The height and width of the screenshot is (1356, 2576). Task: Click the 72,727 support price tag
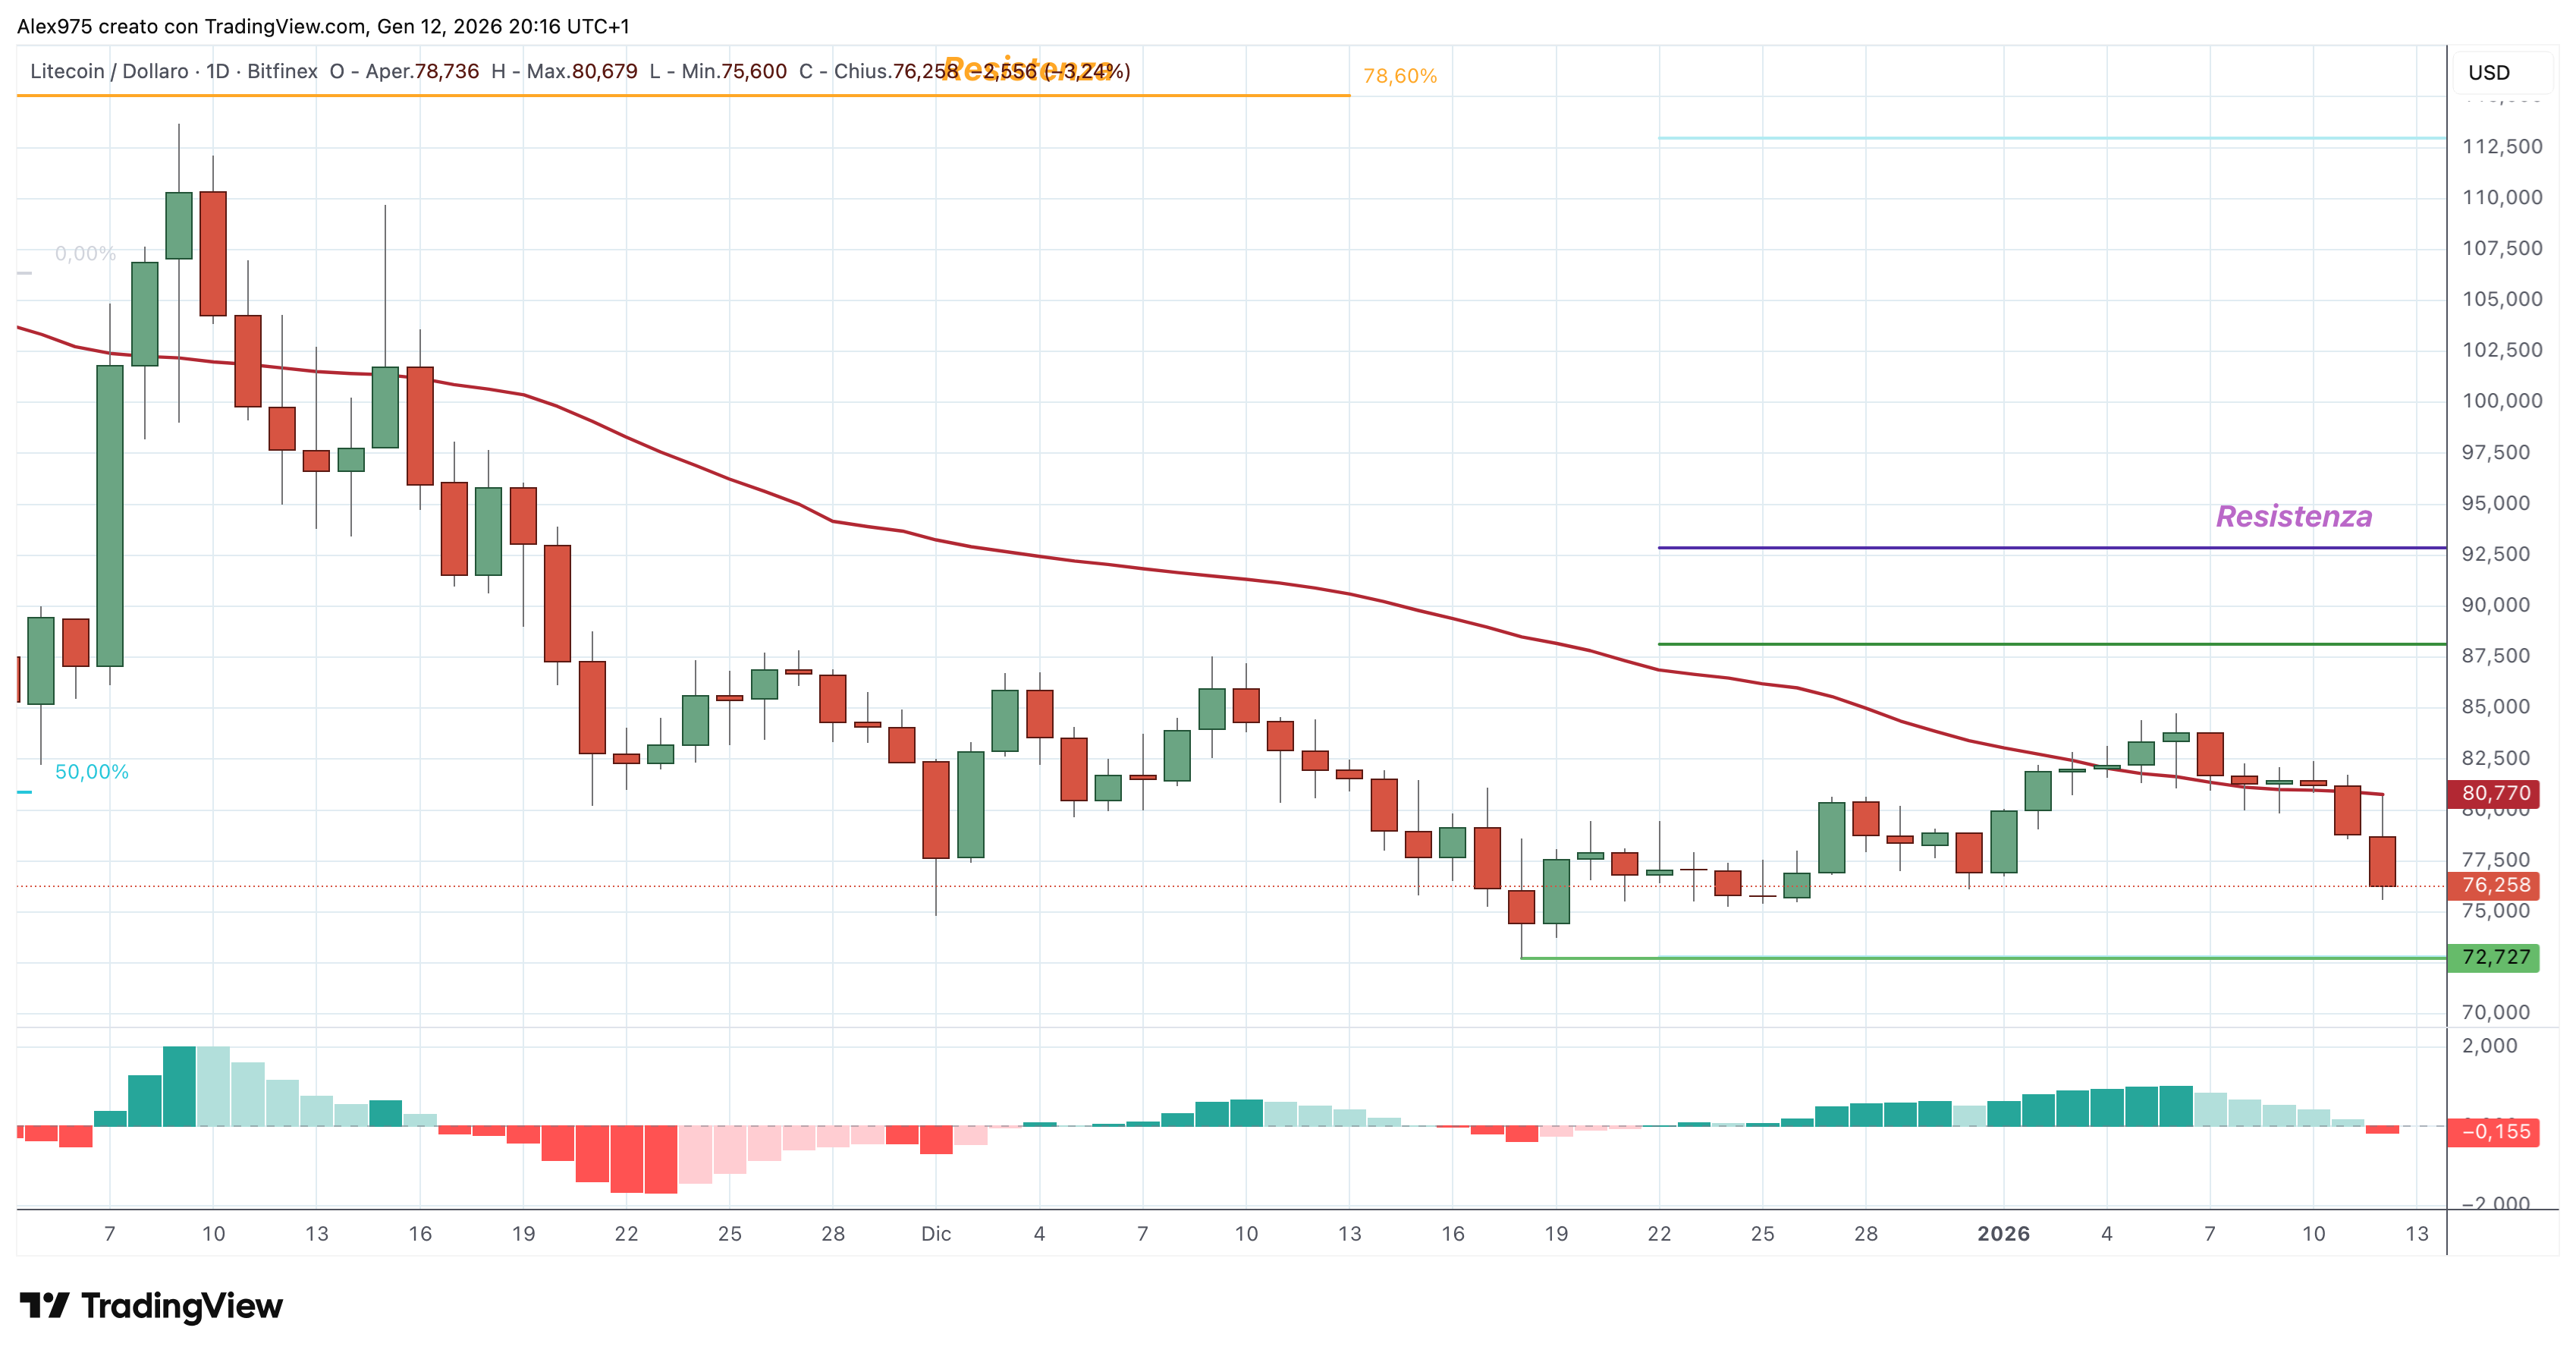2495,958
